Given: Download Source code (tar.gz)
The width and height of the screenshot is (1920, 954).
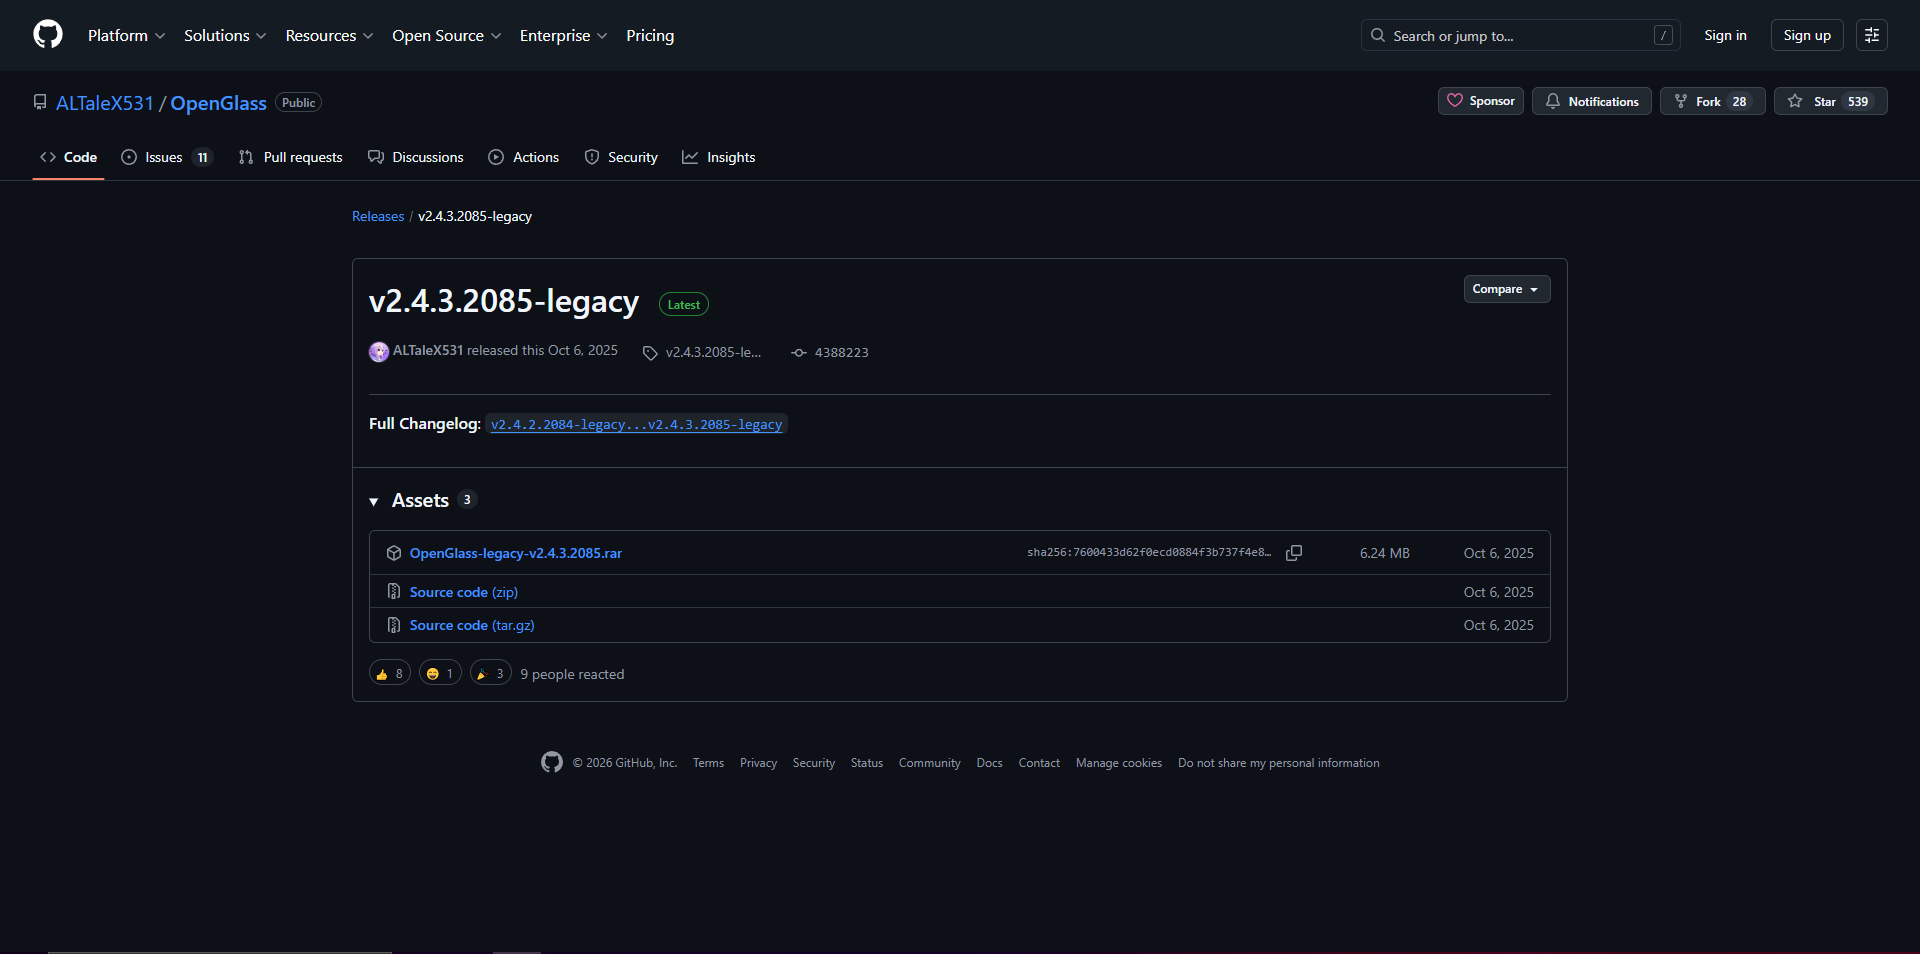Looking at the screenshot, I should (472, 625).
